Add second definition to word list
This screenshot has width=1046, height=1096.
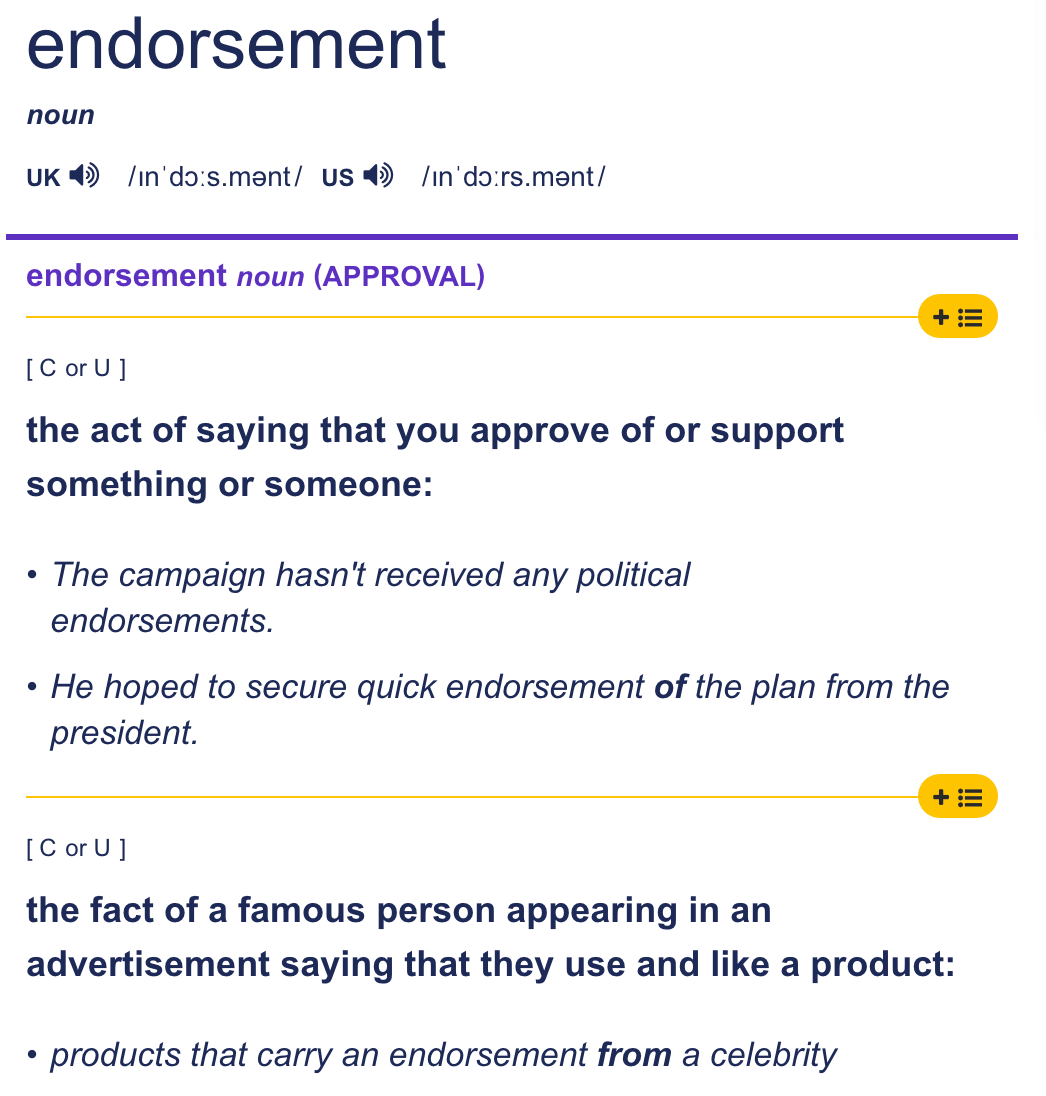(x=957, y=796)
